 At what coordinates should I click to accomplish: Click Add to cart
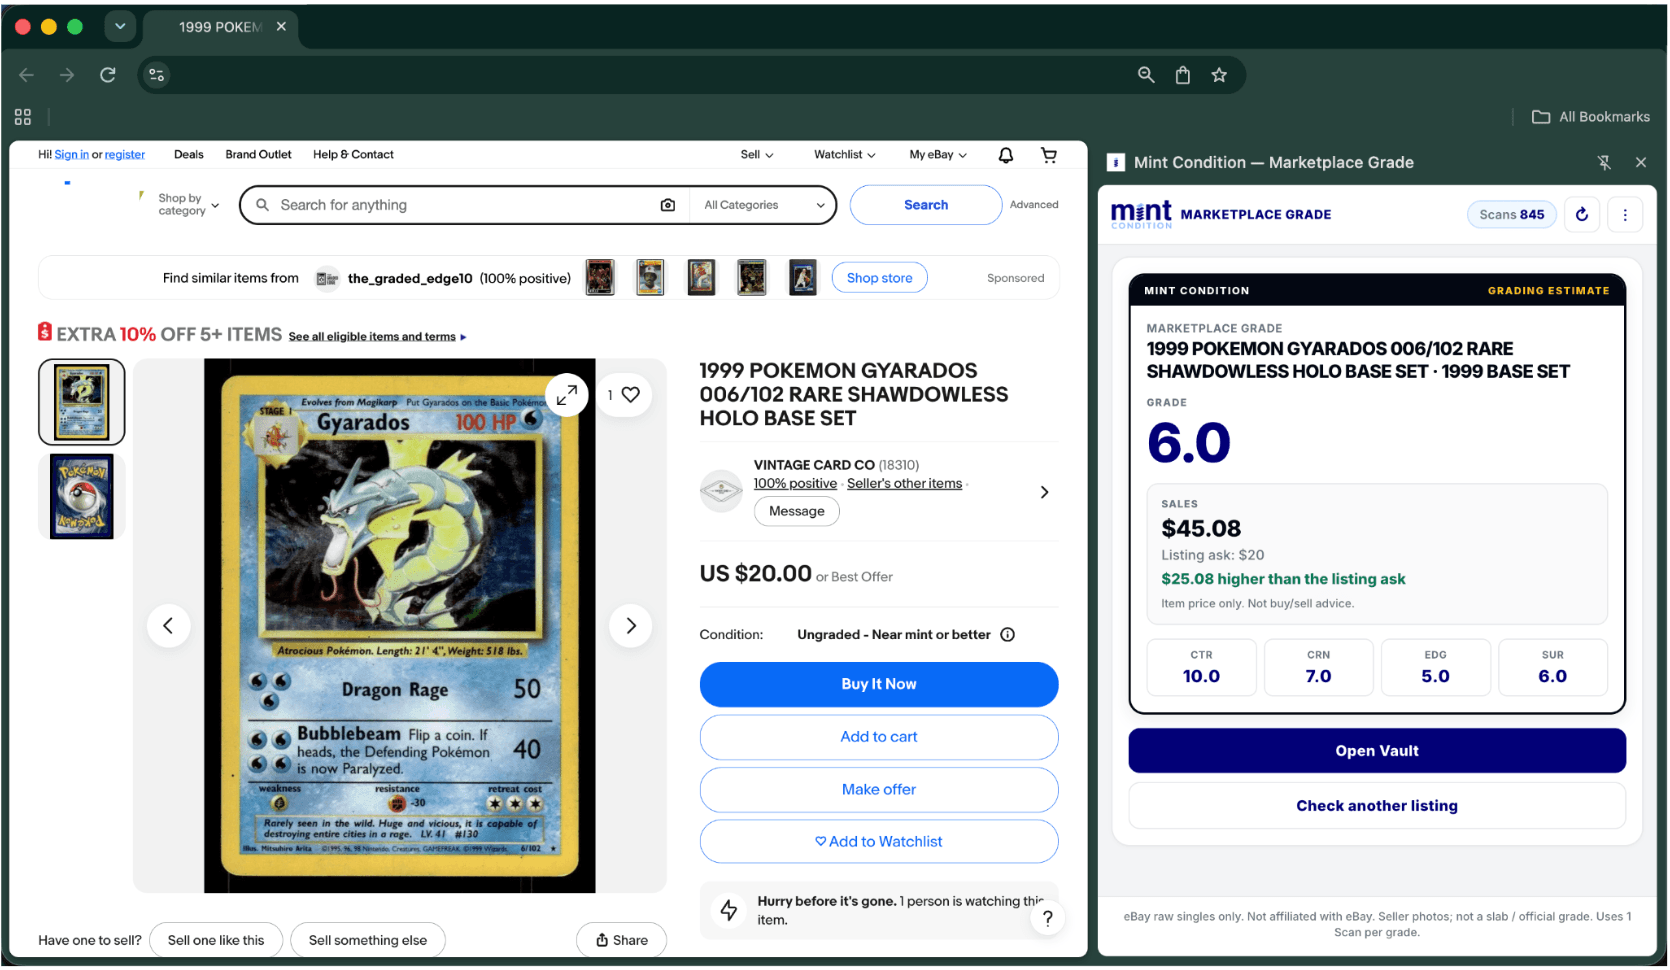point(879,737)
